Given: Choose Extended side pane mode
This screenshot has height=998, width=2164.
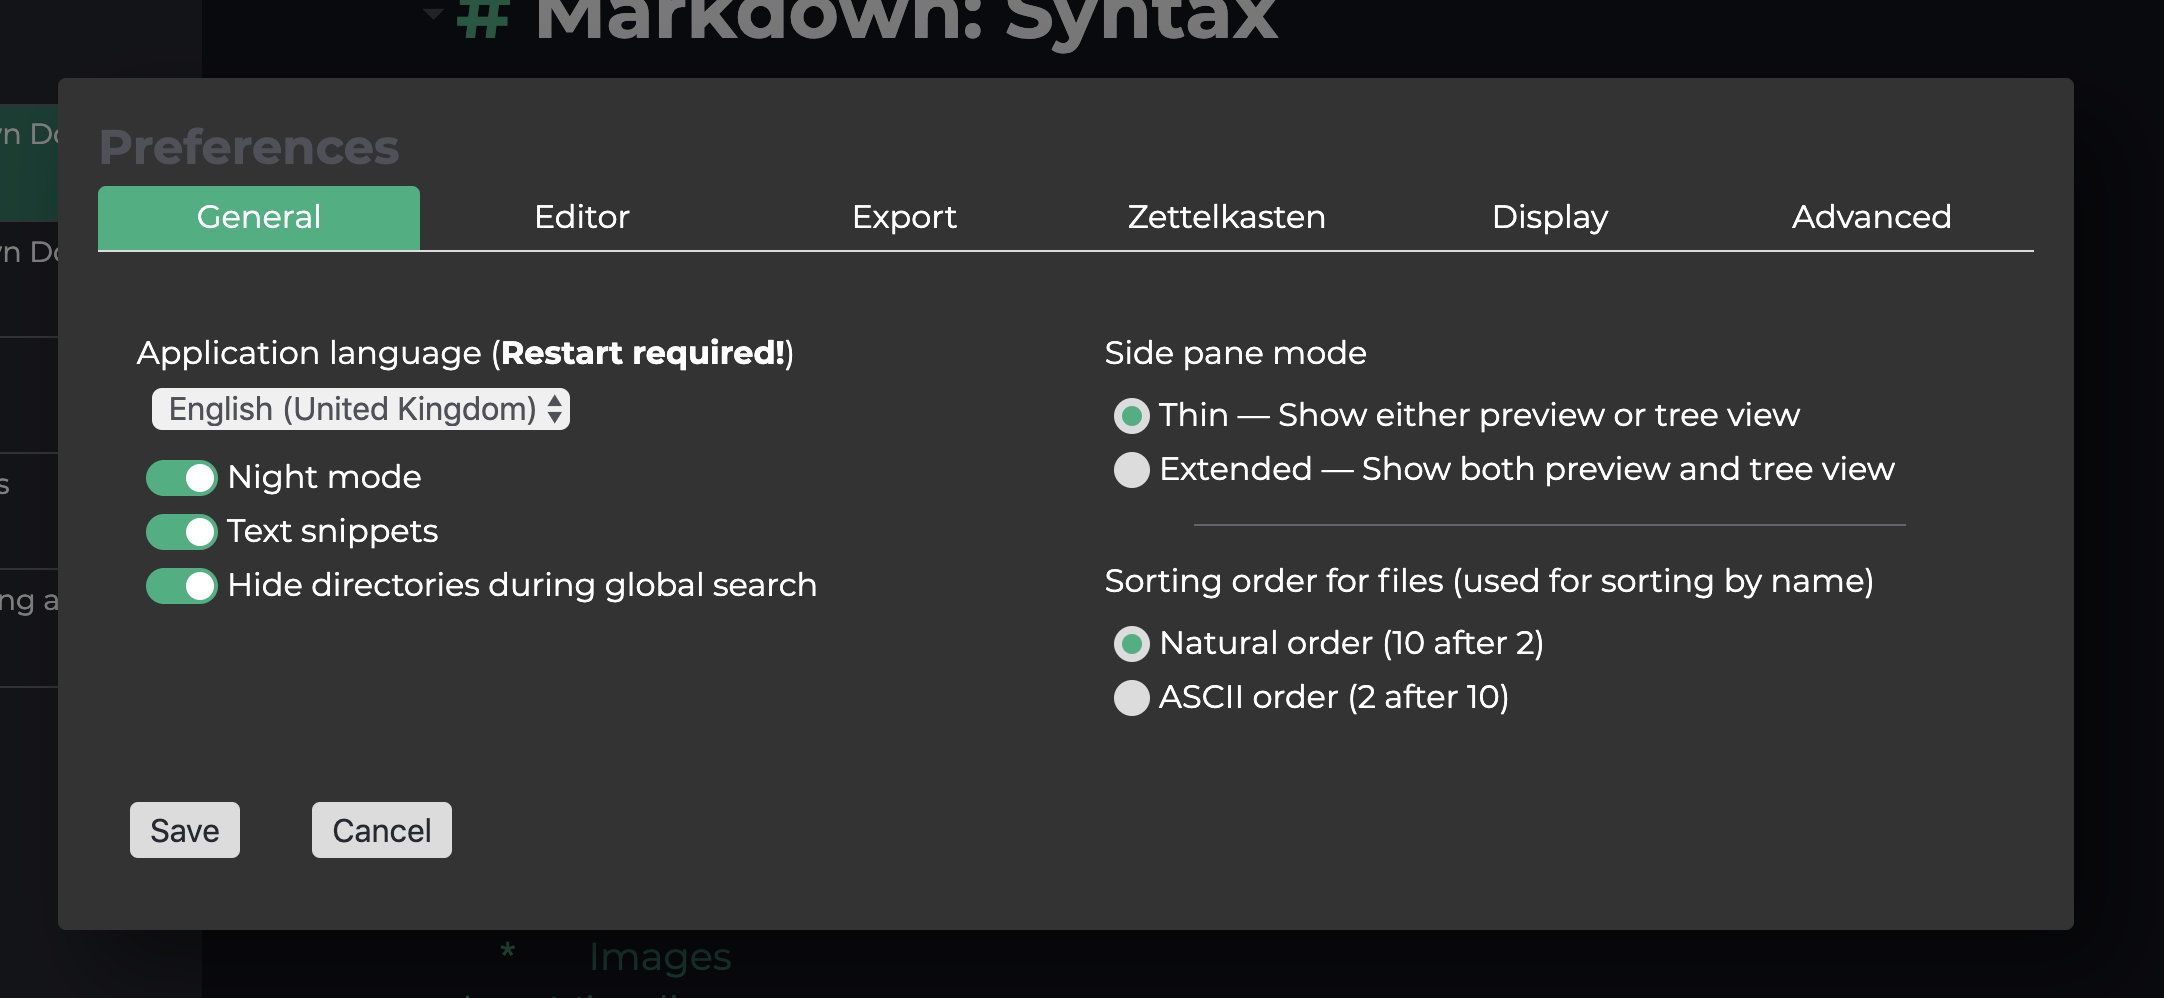Looking at the screenshot, I should pos(1132,470).
